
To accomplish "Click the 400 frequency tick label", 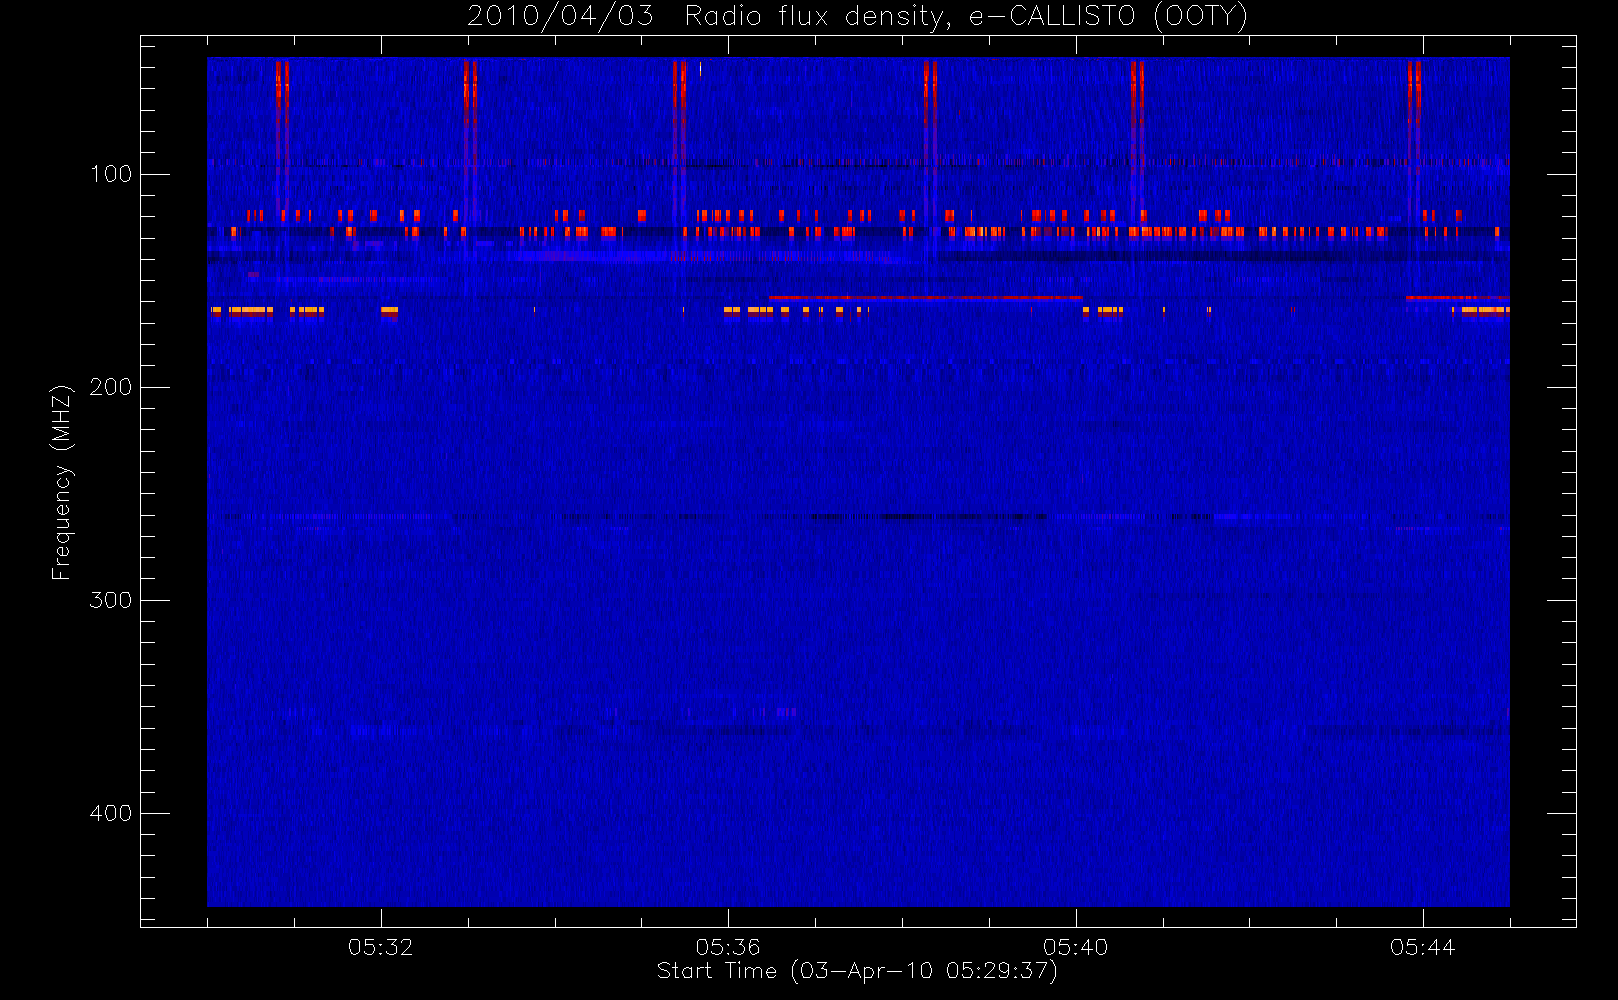I will point(111,813).
